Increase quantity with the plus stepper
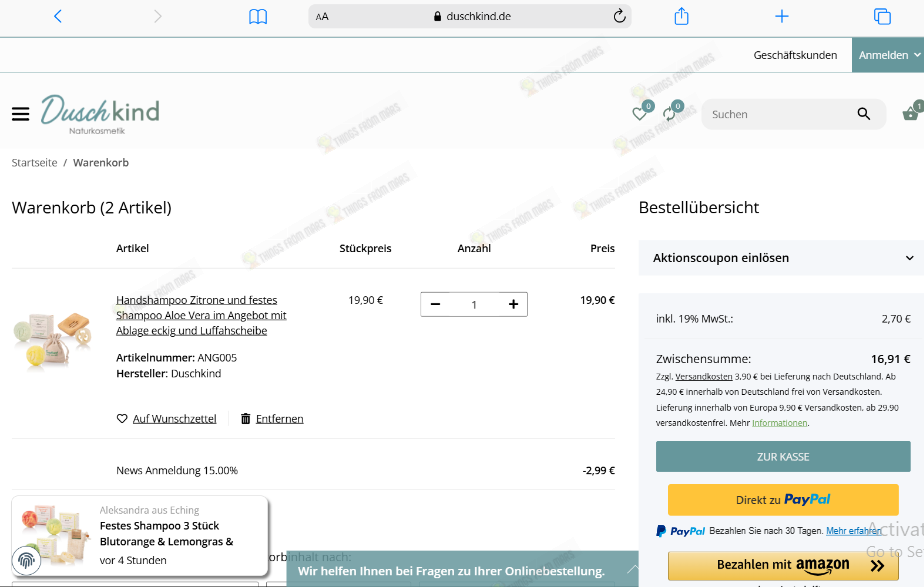 coord(513,304)
